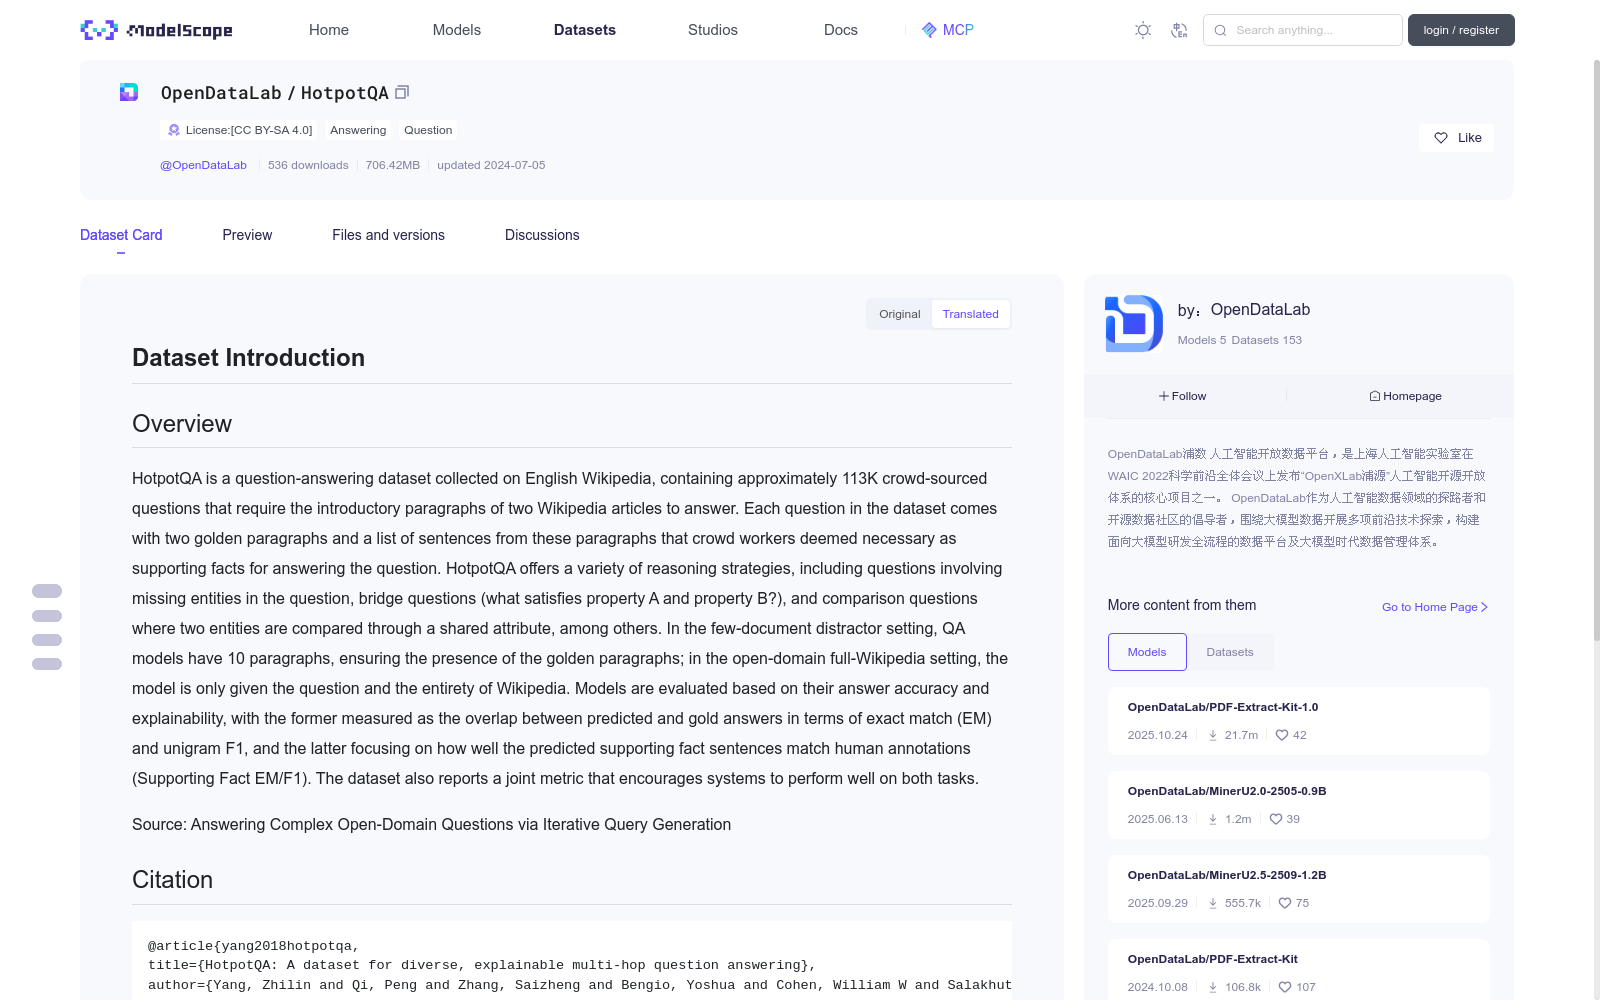Go to the Home navigation item
This screenshot has width=1600, height=1000.
[x=329, y=30]
